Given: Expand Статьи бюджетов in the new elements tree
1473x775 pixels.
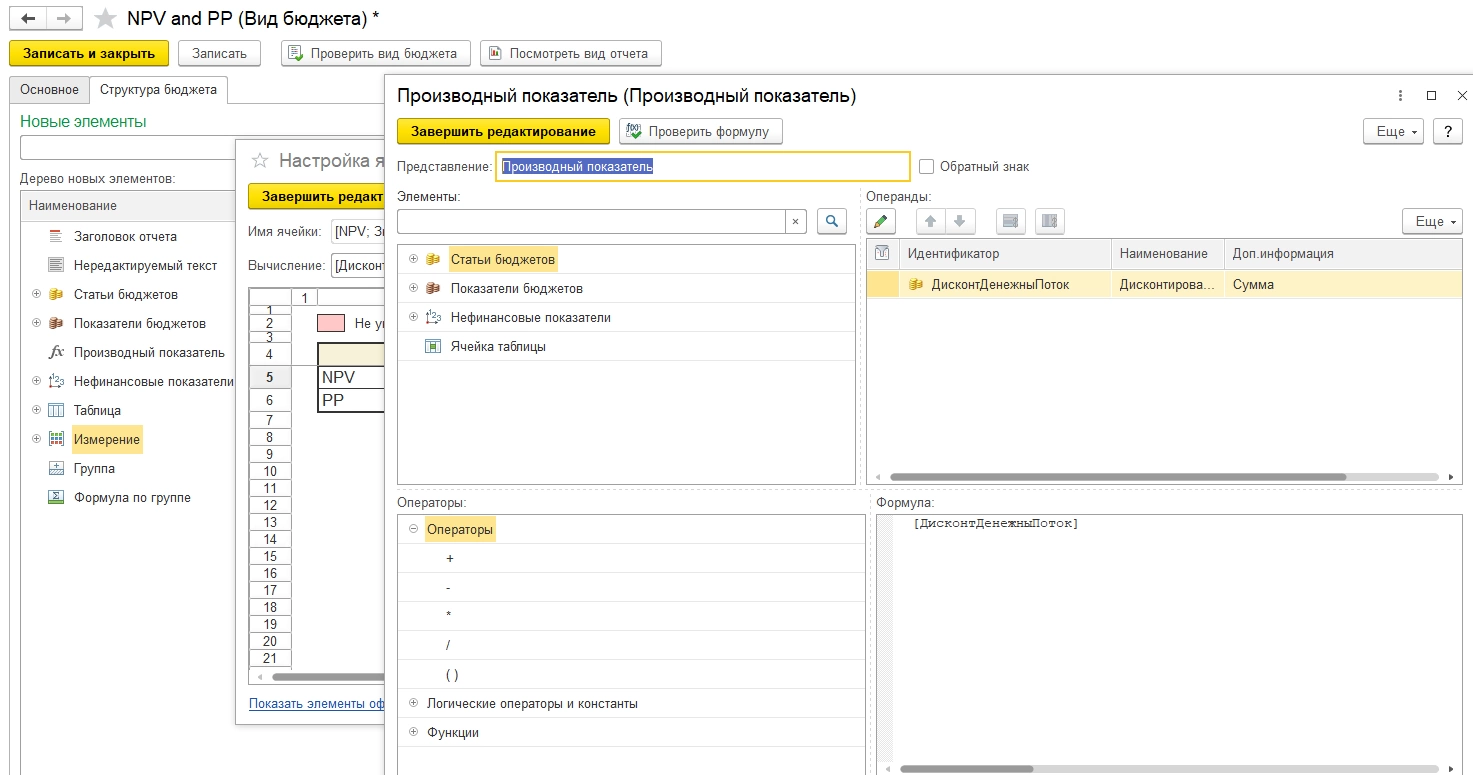Looking at the screenshot, I should 36,295.
